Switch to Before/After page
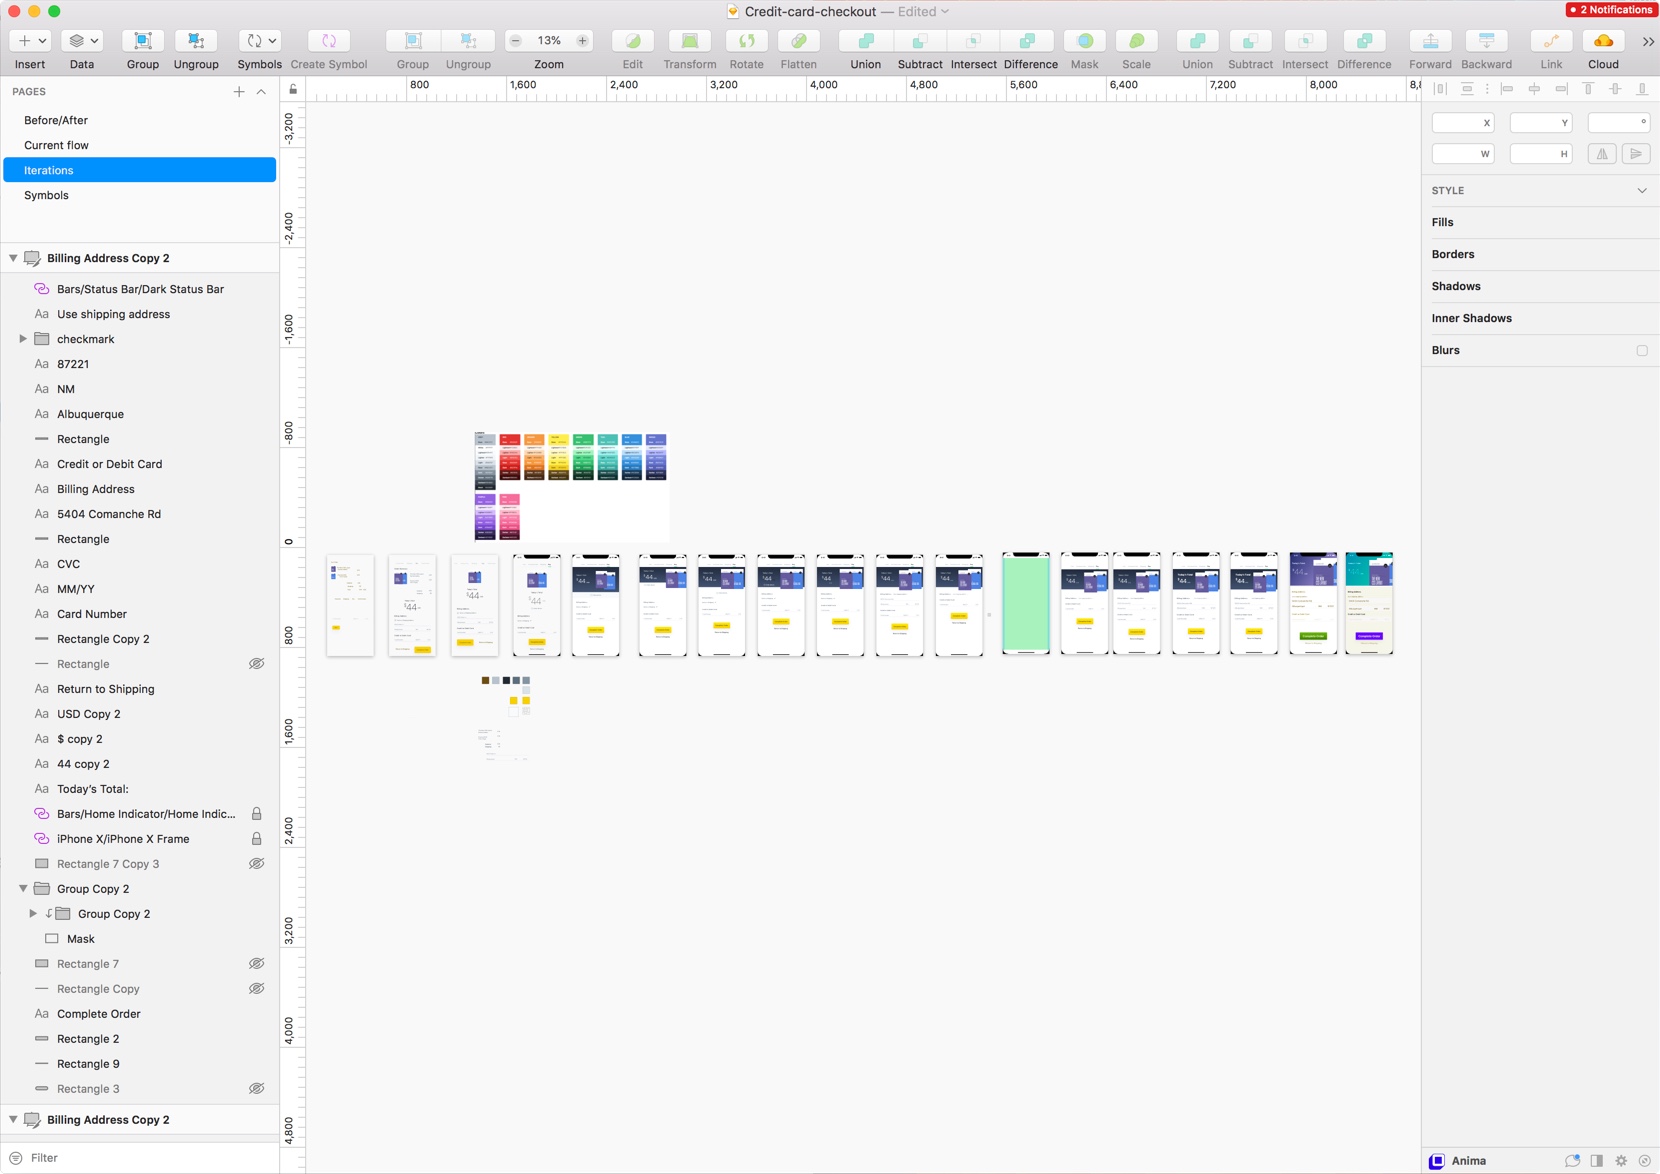This screenshot has height=1174, width=1660. 140,120
